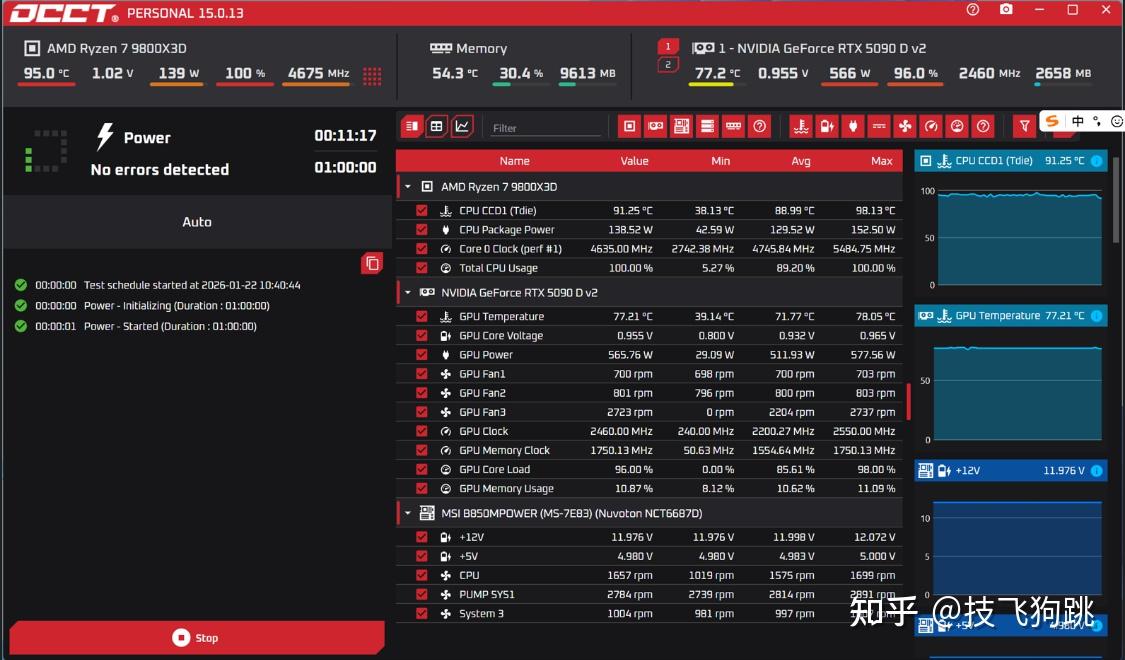
Task: Click the Filter text input field
Action: click(x=545, y=128)
